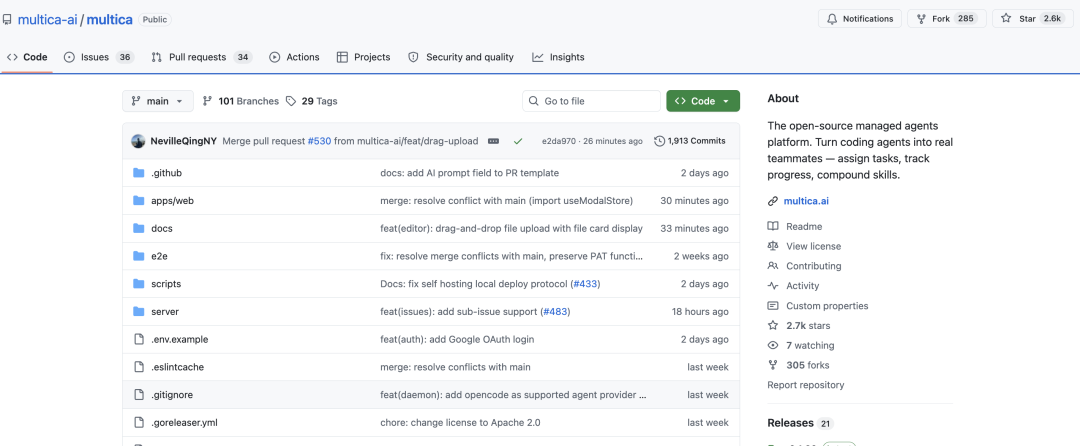Click the commit status checkmark icon
Screen dimensions: 1080x446
[x=518, y=141]
